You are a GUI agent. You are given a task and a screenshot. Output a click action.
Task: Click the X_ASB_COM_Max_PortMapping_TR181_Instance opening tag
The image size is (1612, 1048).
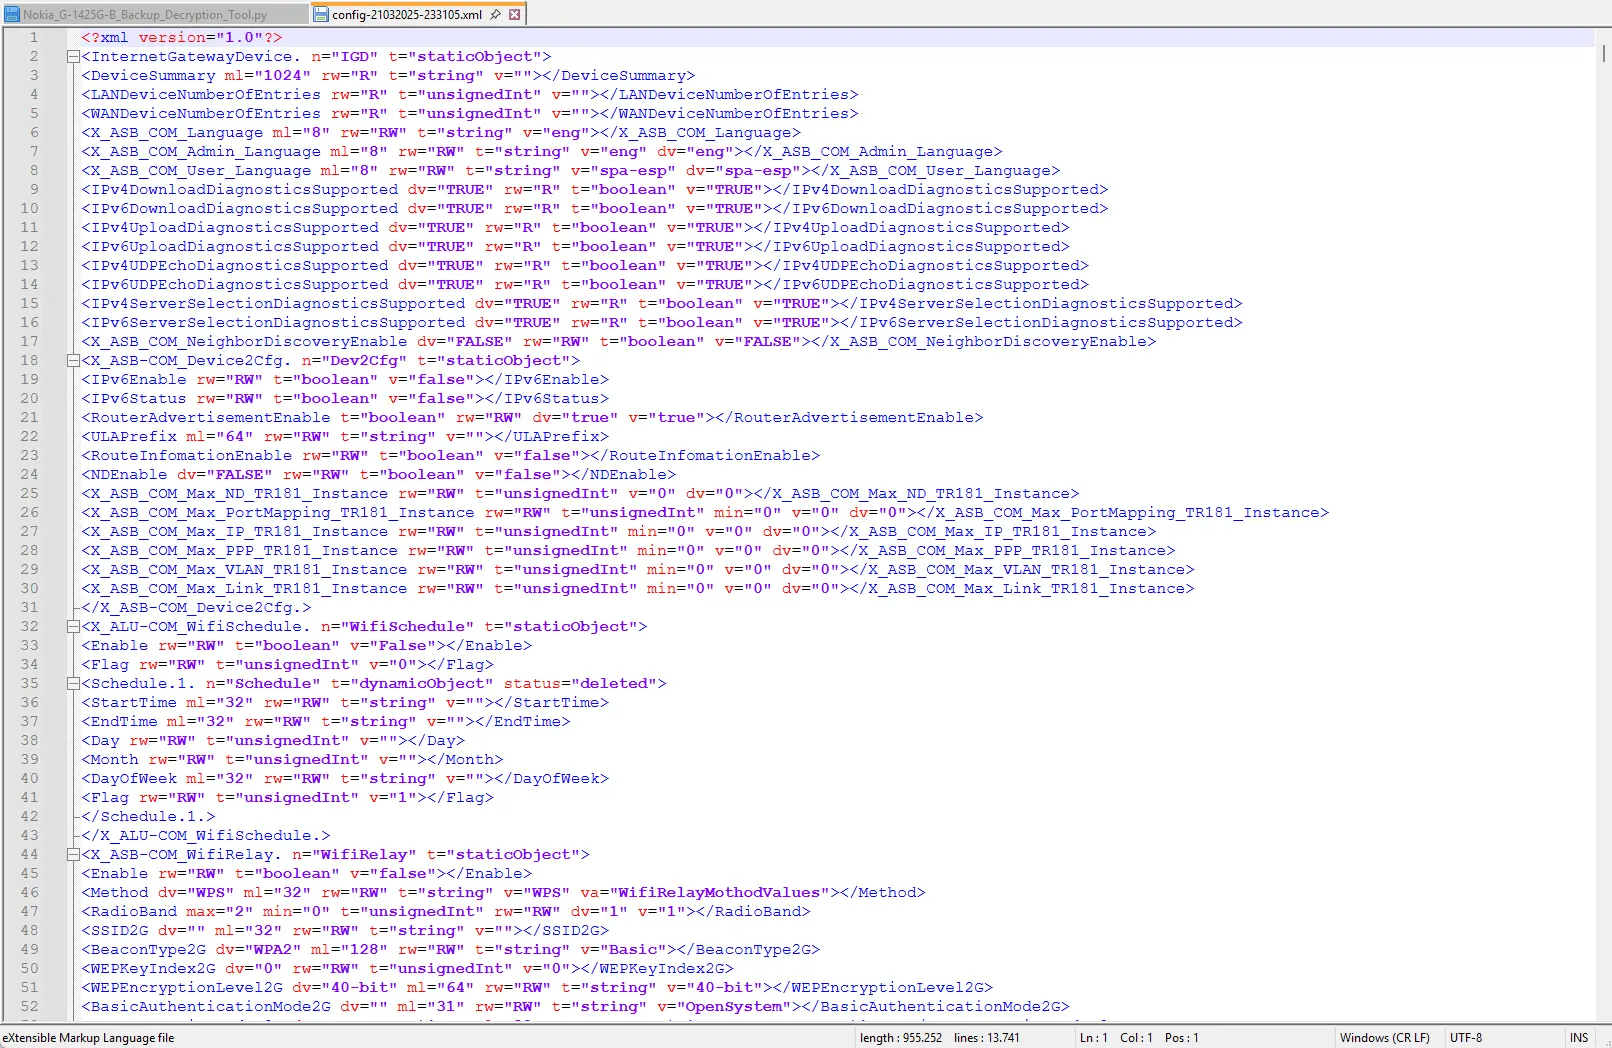278,513
